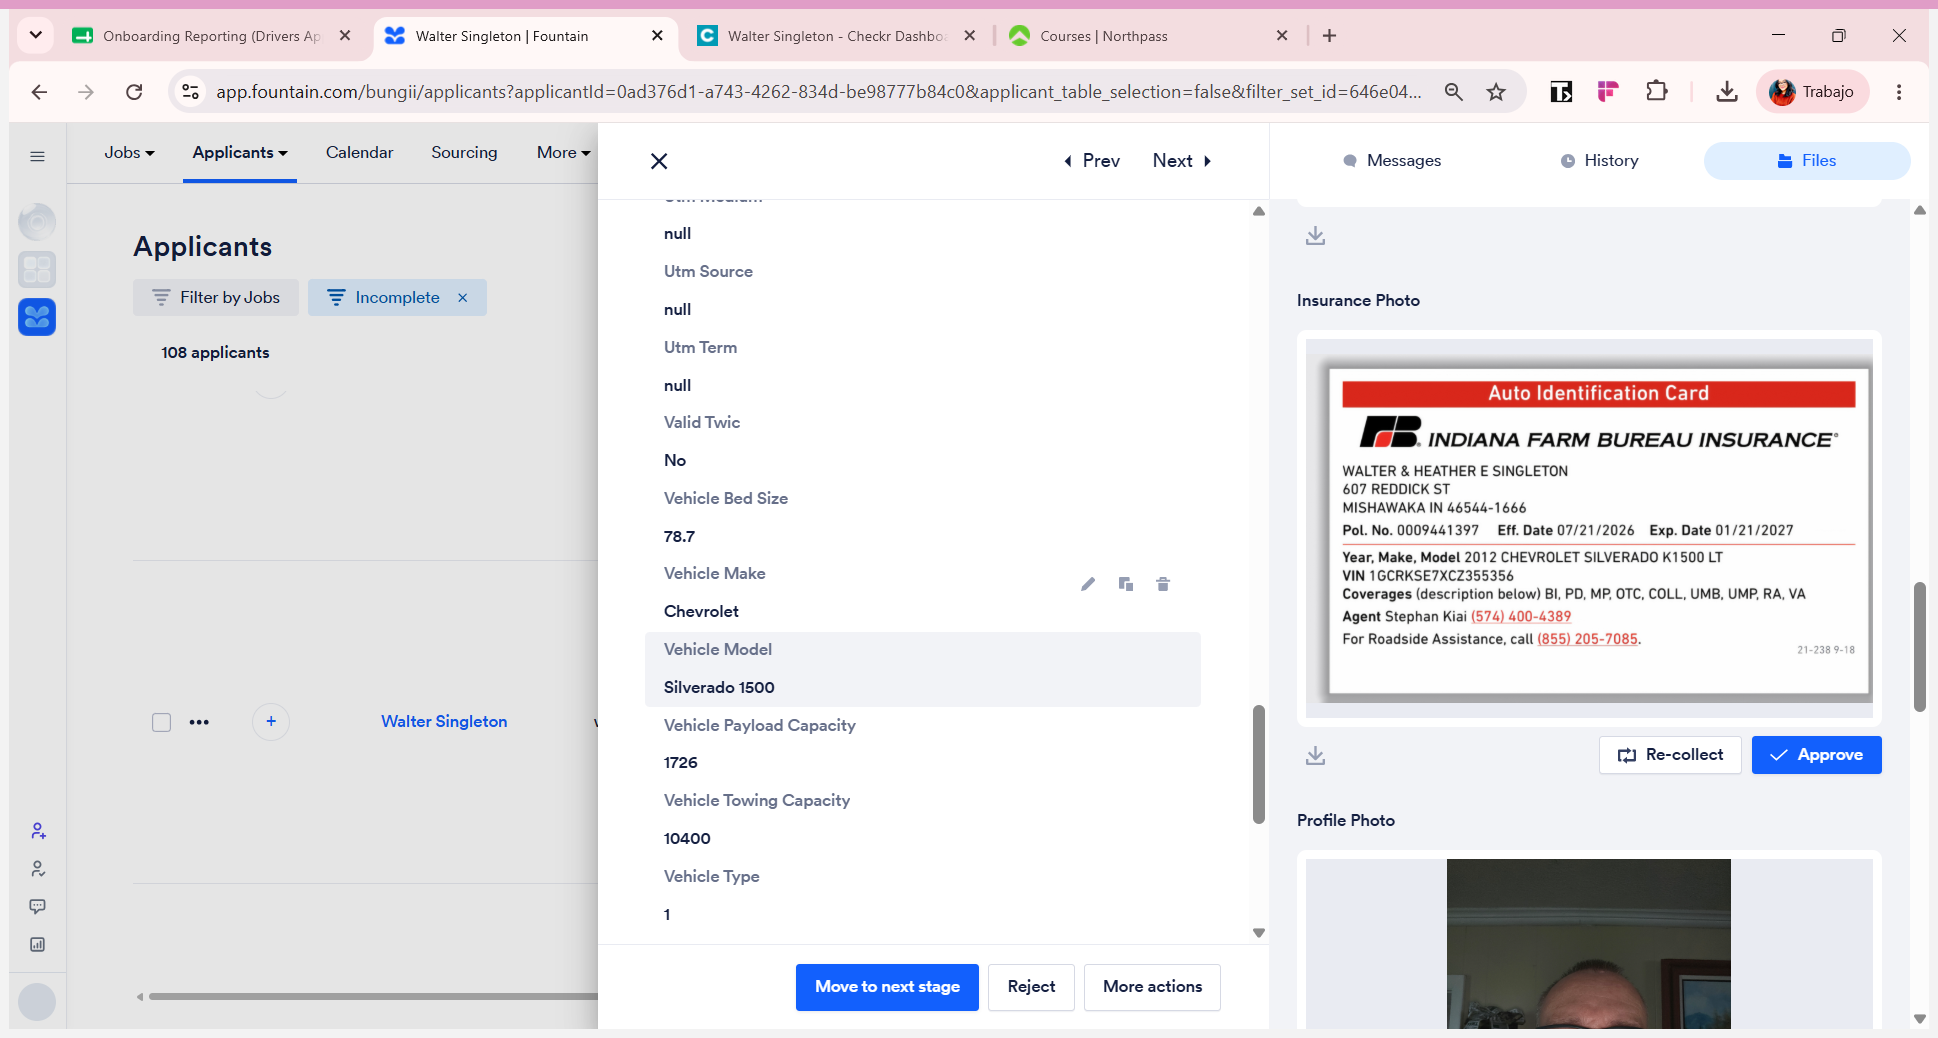The image size is (1938, 1038).
Task: Open the Applicants dropdown menu
Action: (x=240, y=152)
